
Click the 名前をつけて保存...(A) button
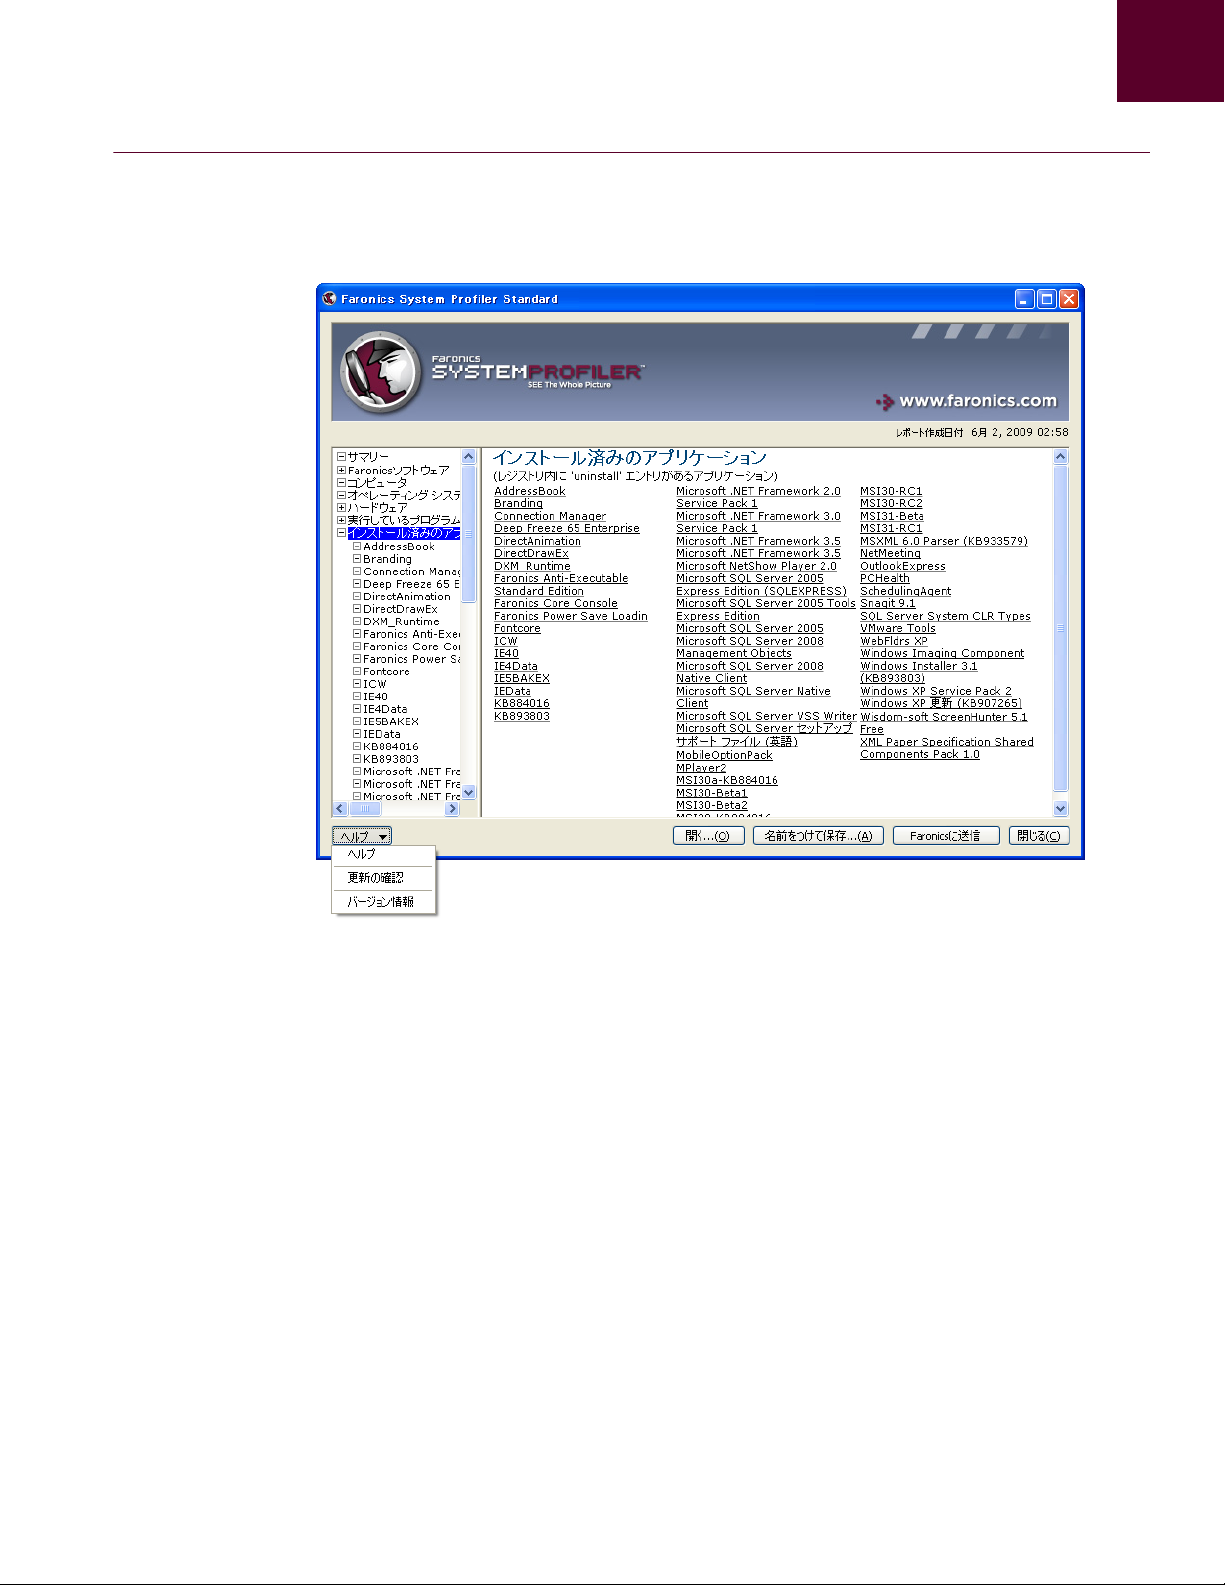[818, 836]
